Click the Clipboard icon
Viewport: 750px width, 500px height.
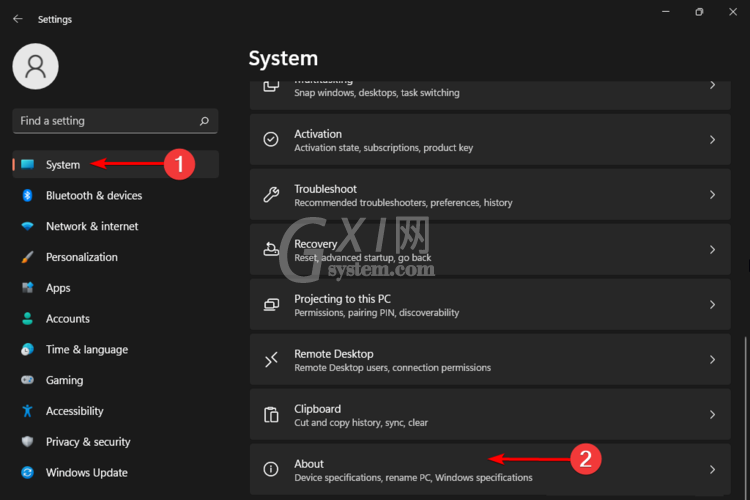tap(271, 414)
